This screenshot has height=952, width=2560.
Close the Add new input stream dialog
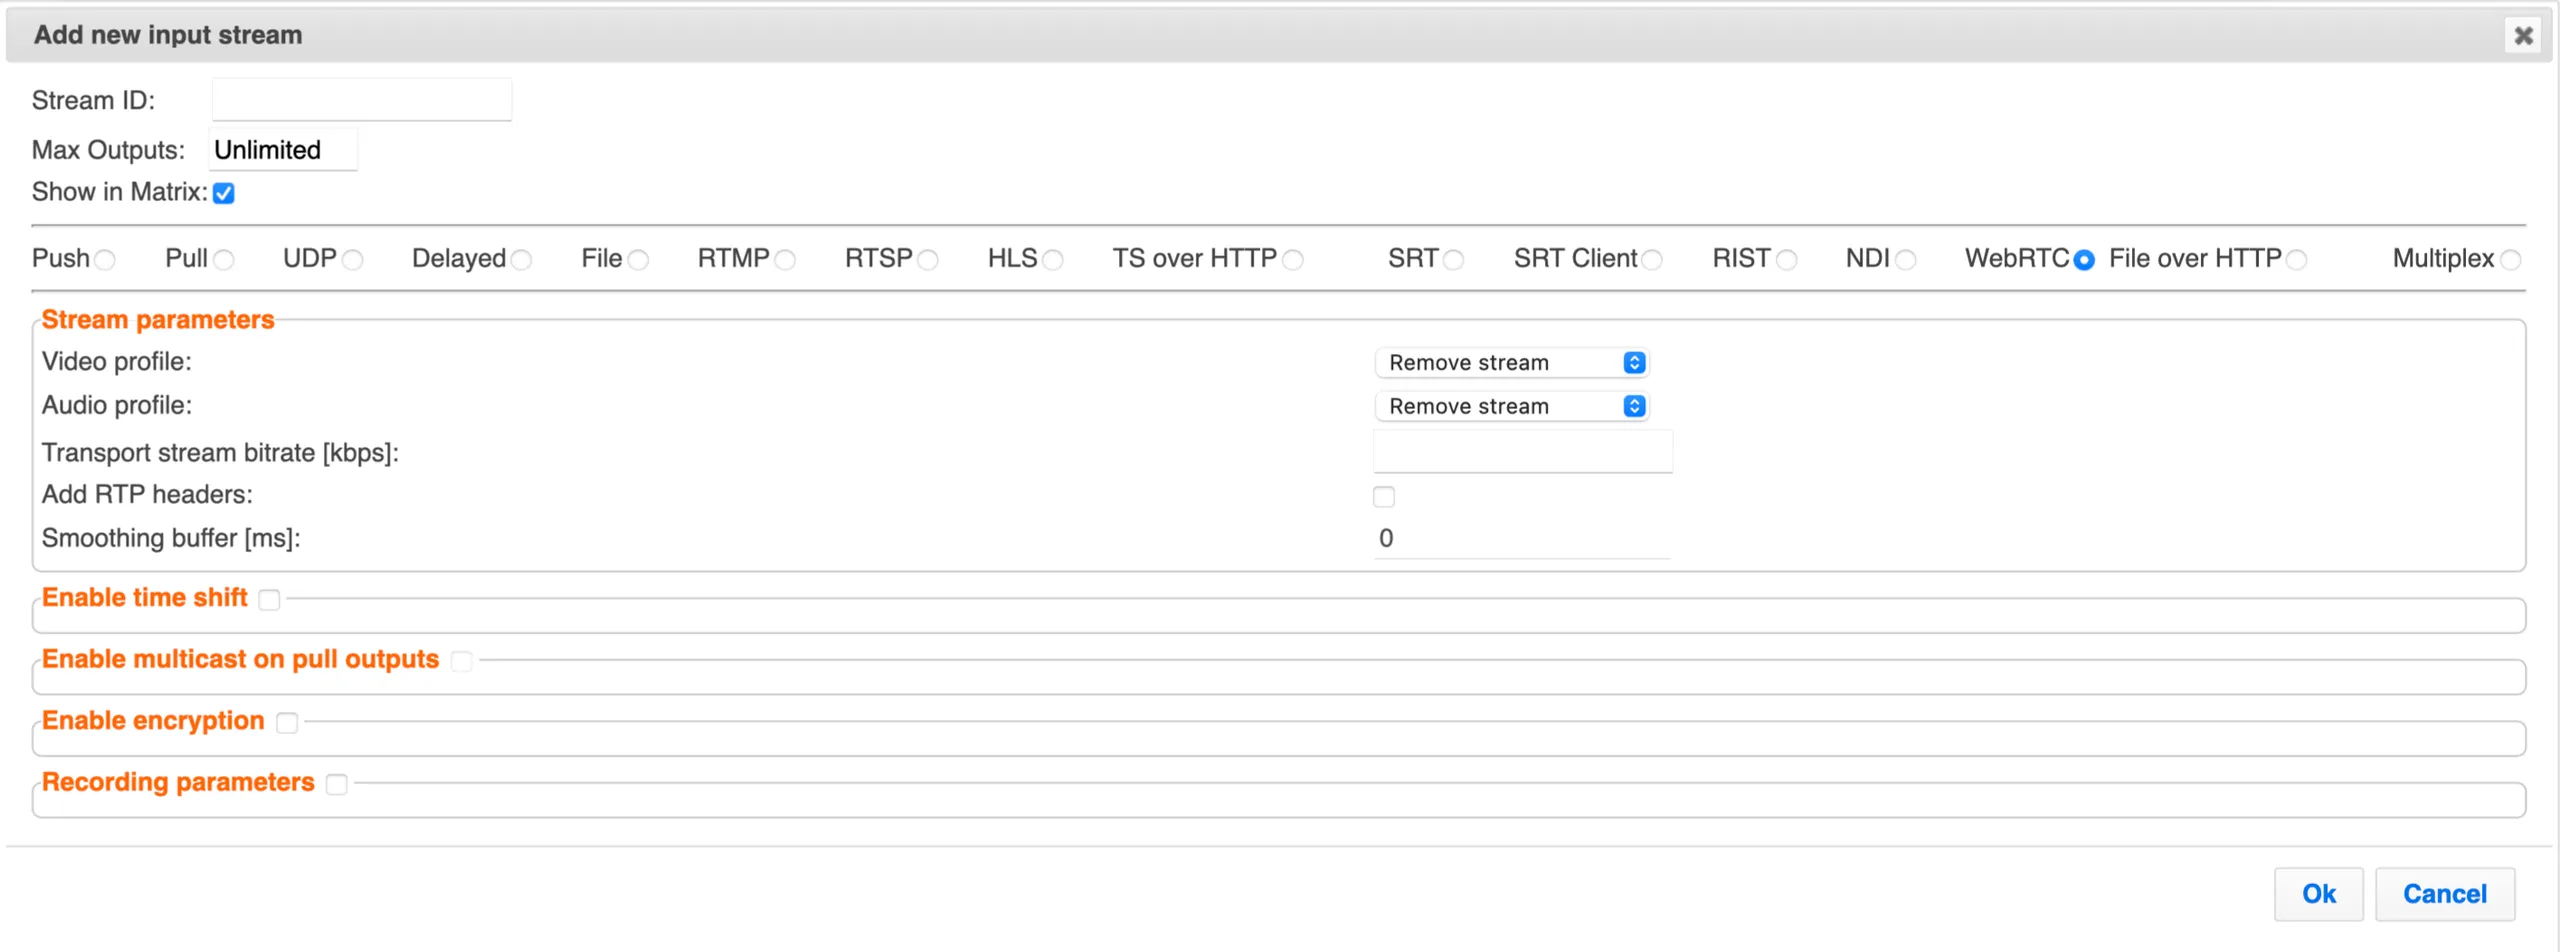point(2522,36)
